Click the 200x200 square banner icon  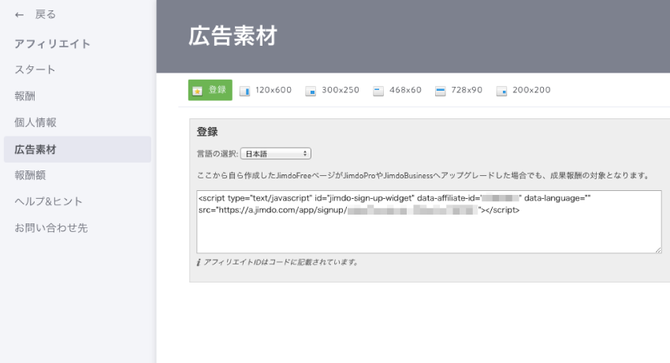[502, 91]
